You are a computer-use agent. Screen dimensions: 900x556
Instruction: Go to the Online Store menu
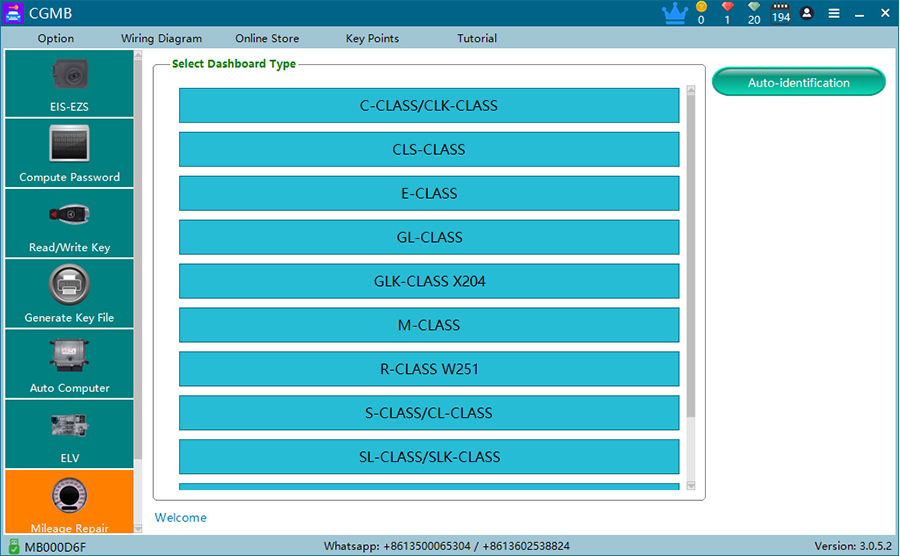267,39
